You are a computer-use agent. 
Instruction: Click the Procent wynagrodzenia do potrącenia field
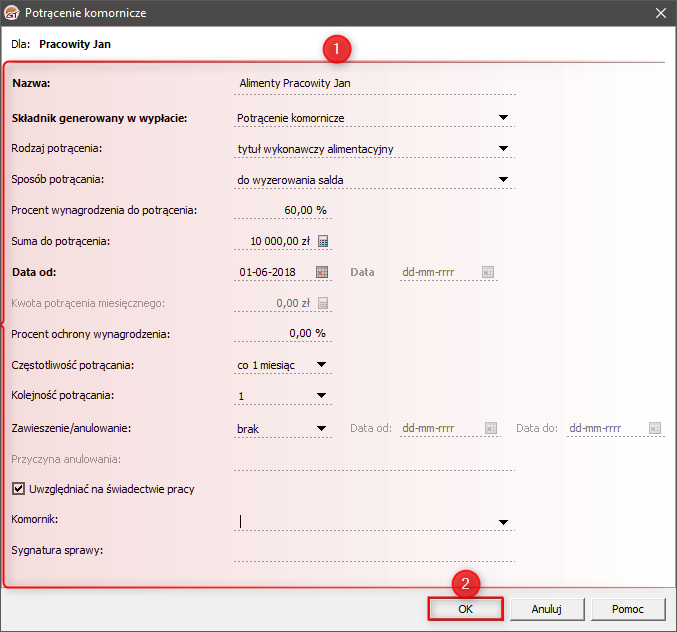(x=283, y=210)
